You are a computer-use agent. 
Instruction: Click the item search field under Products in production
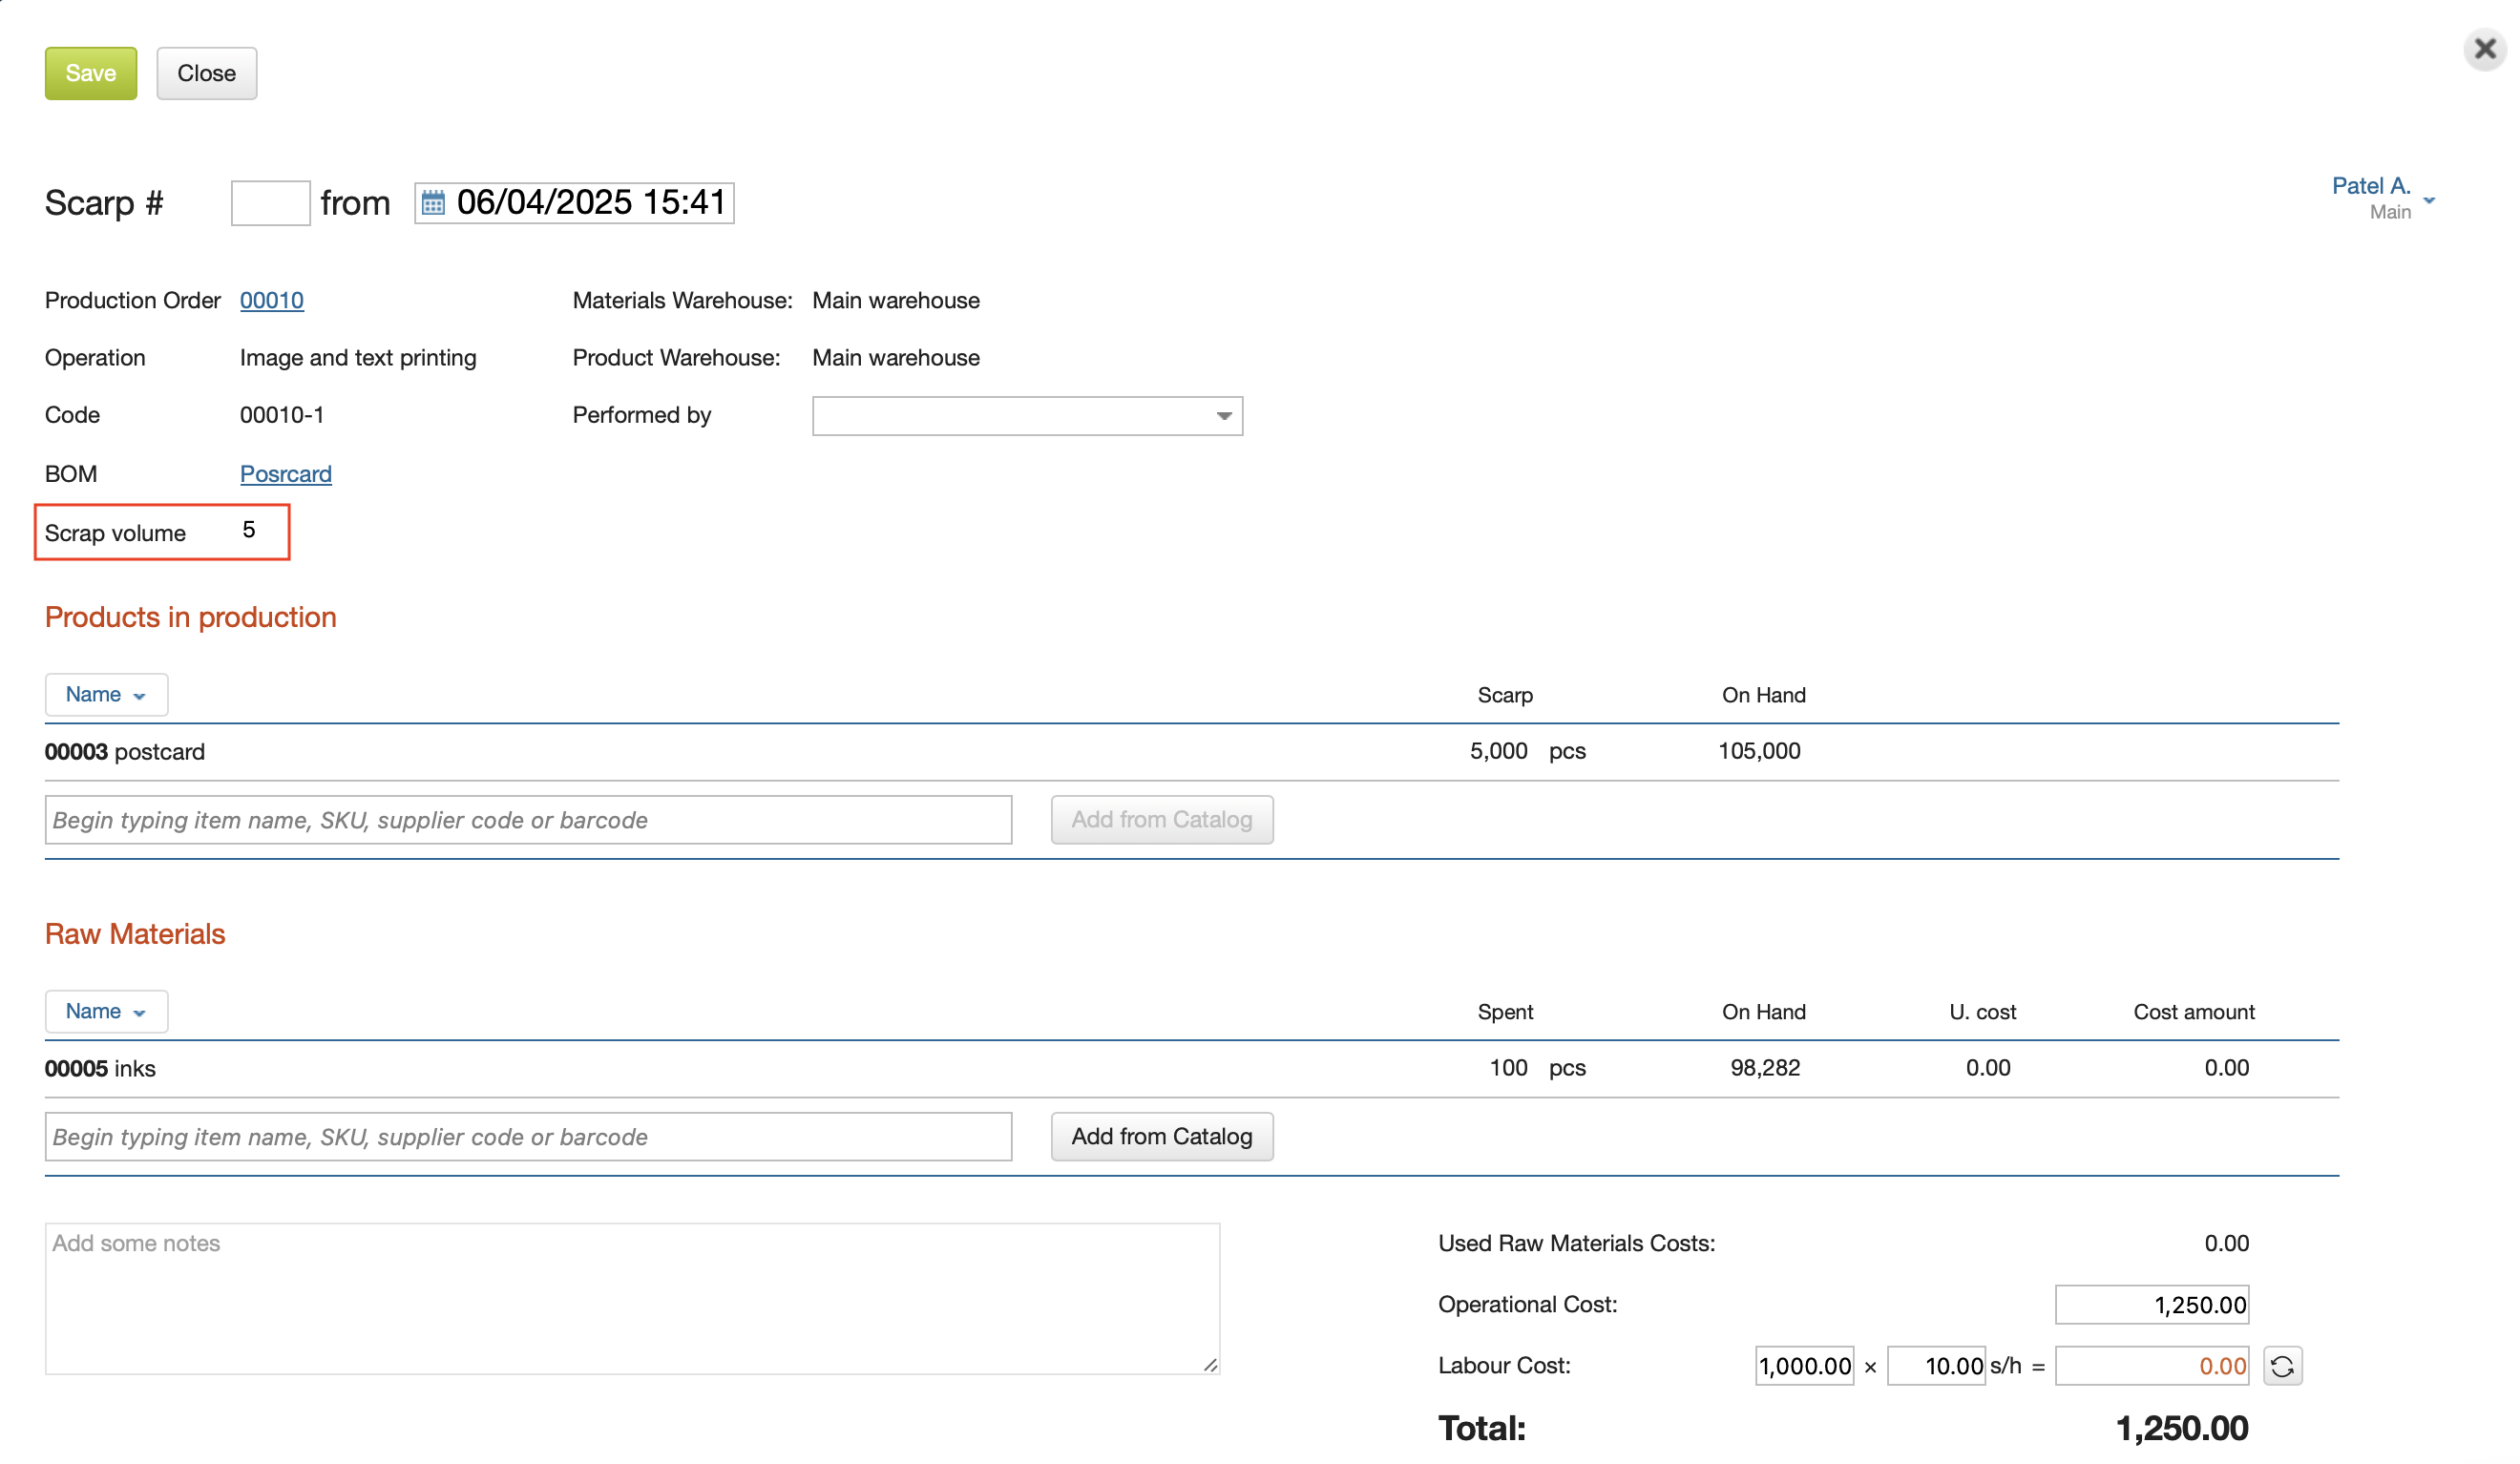(x=528, y=819)
